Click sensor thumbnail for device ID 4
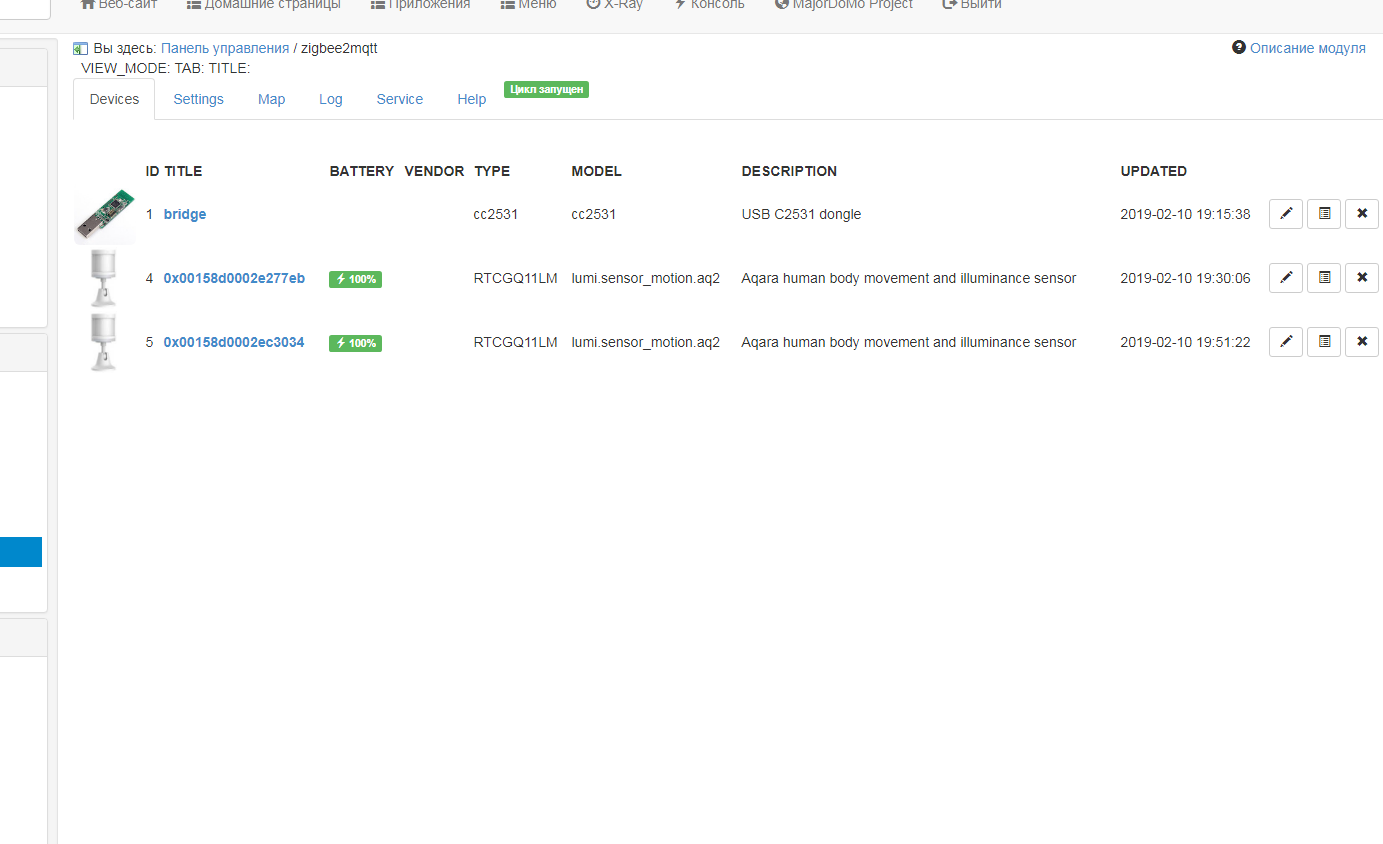 (x=104, y=278)
